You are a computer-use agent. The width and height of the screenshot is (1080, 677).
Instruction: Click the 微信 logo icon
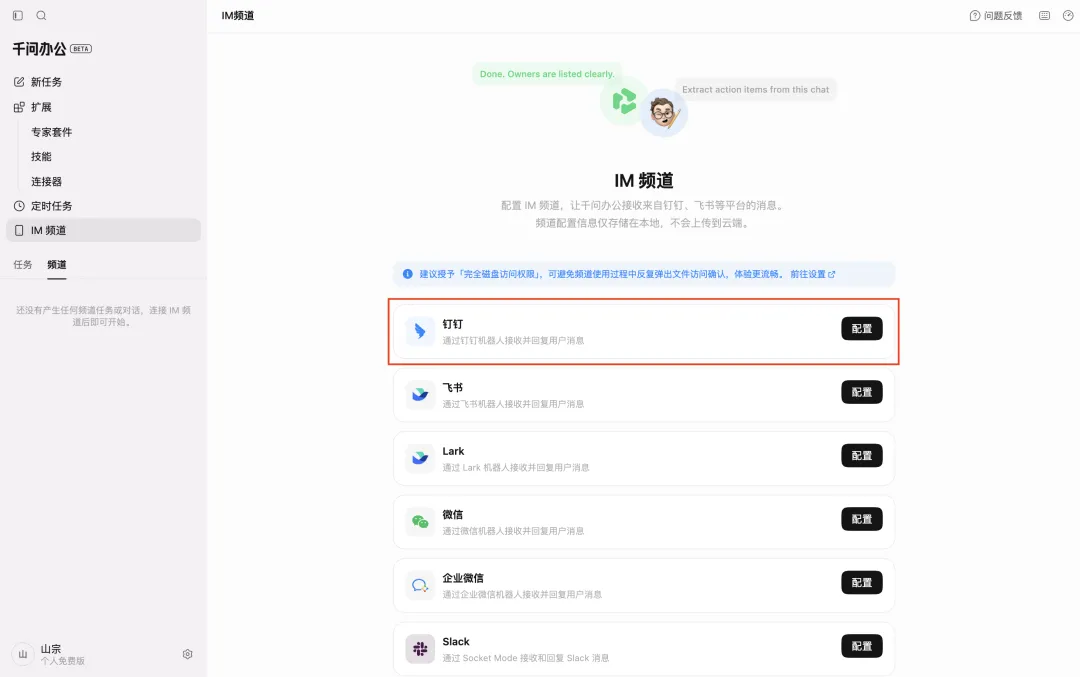click(x=419, y=521)
